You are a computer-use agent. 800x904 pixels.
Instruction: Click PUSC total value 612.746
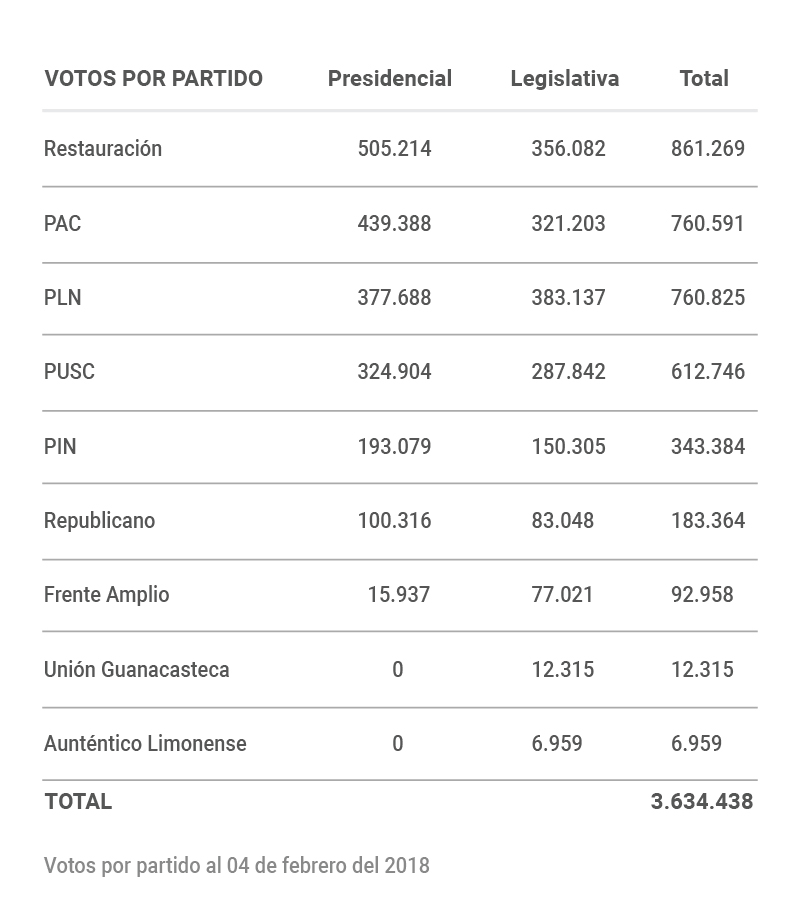tap(707, 372)
